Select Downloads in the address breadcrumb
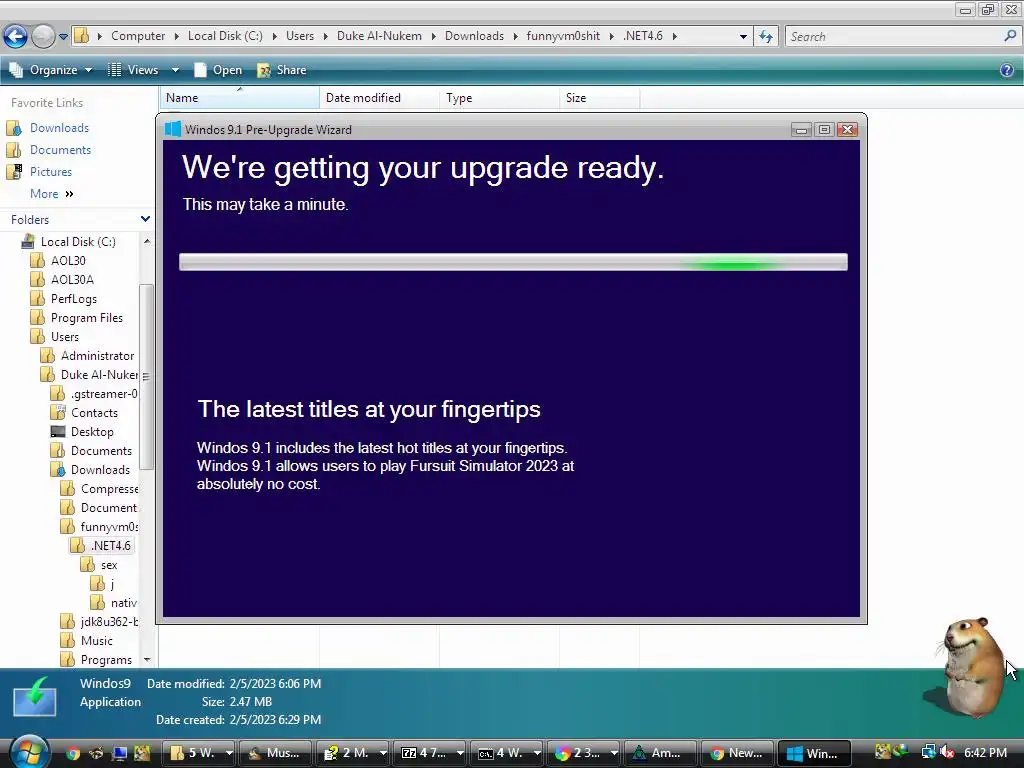The image size is (1024, 768). click(474, 36)
